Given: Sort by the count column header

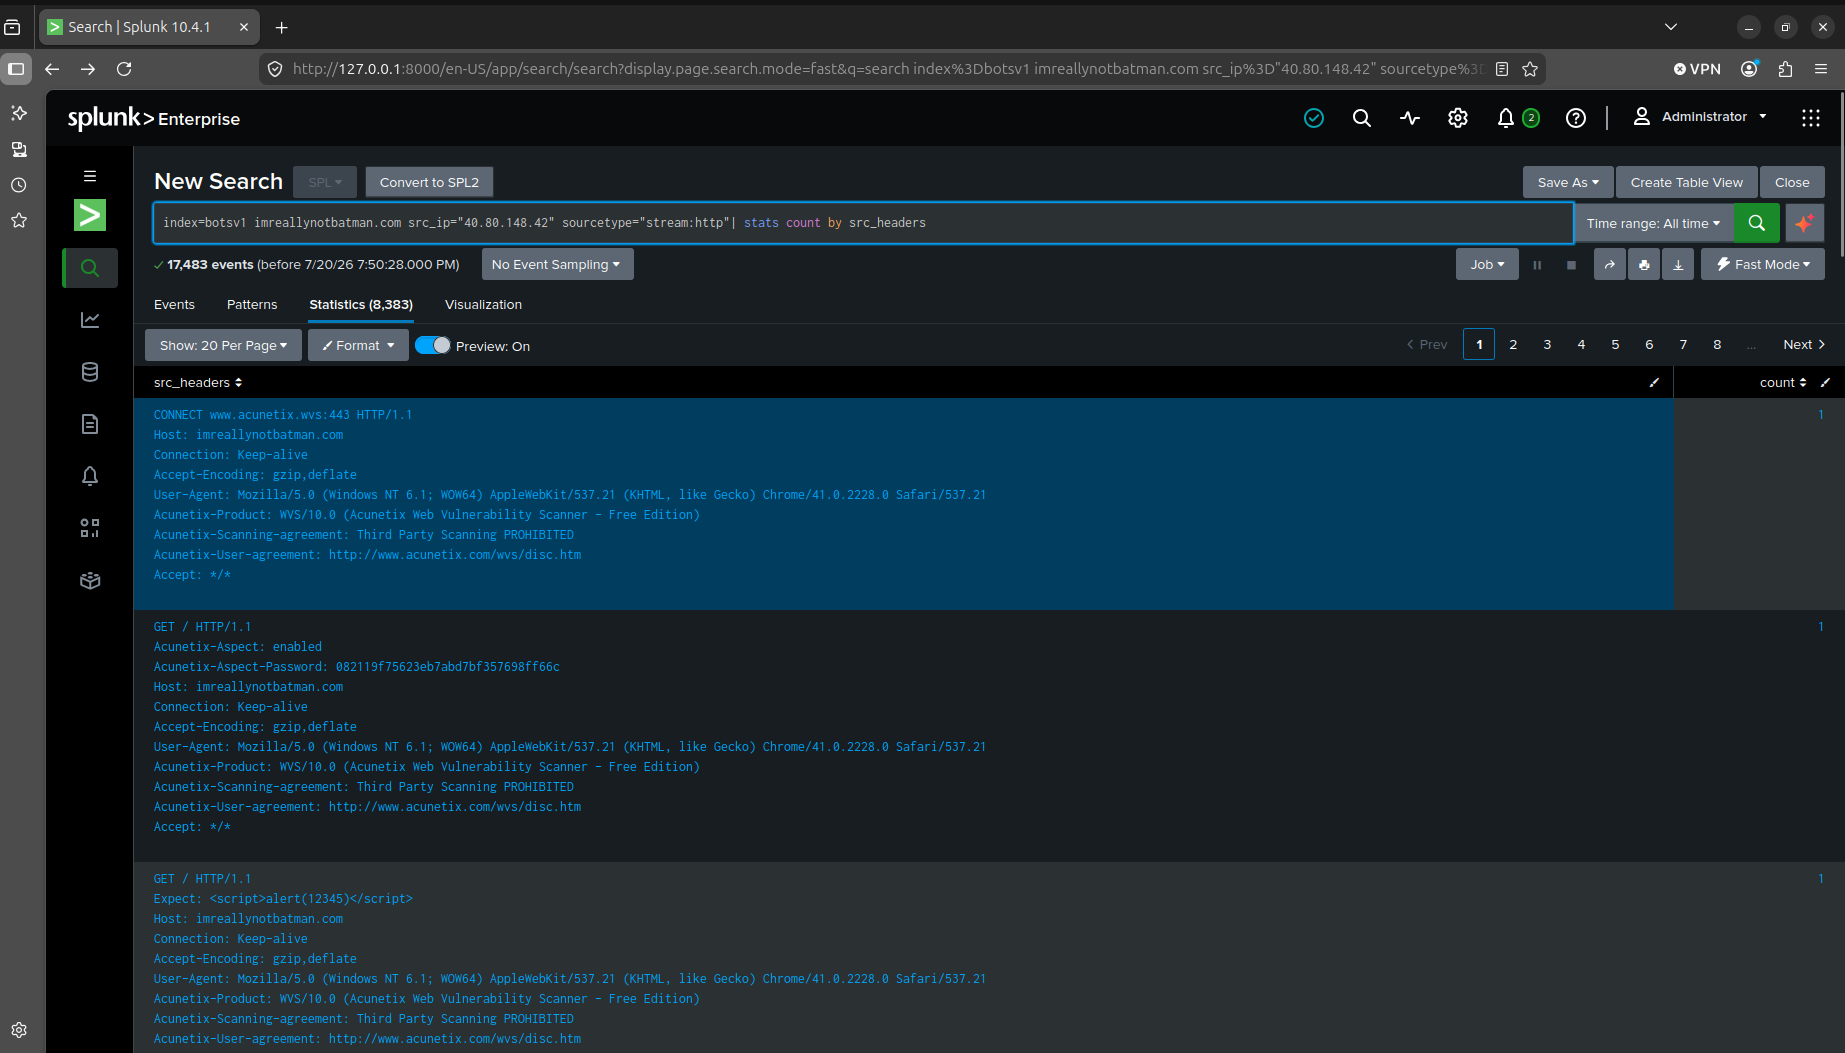Looking at the screenshot, I should pos(1783,382).
